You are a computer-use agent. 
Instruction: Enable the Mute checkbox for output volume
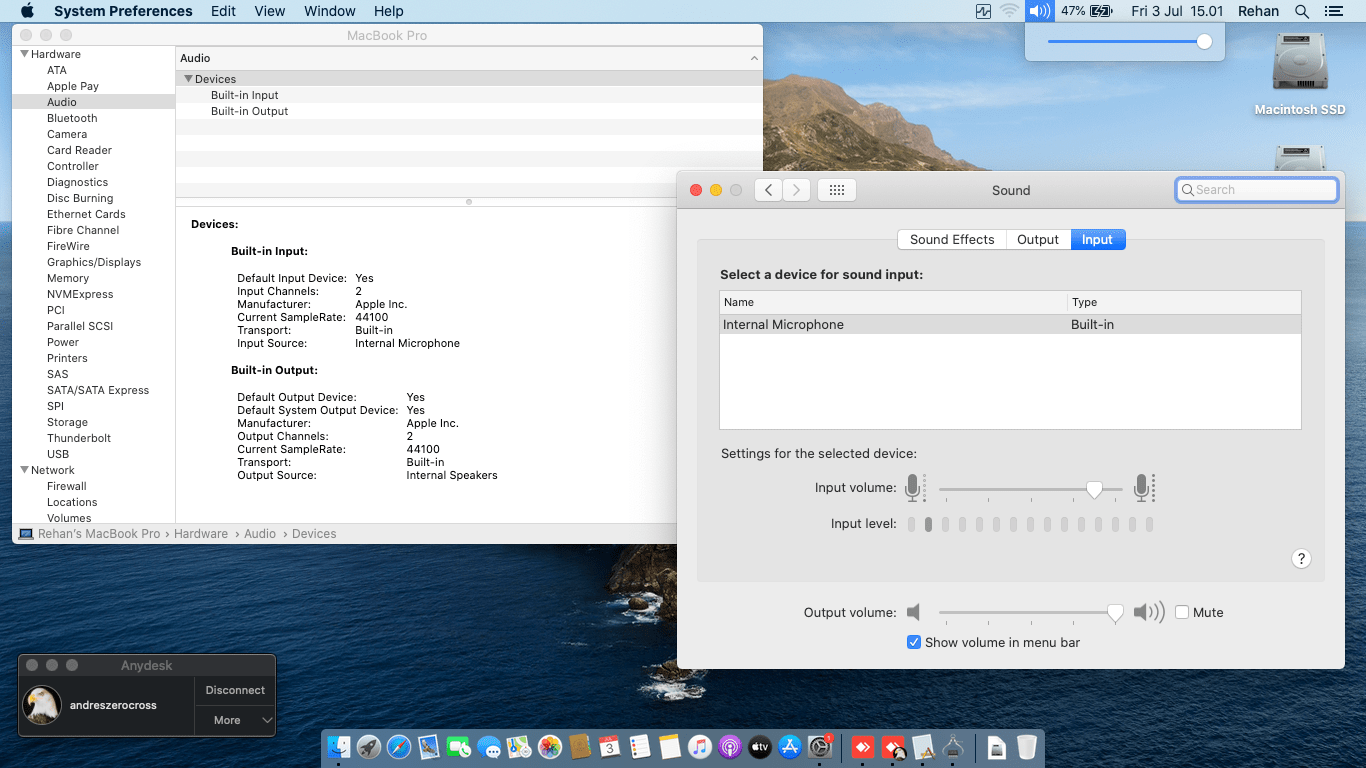[x=1182, y=612]
